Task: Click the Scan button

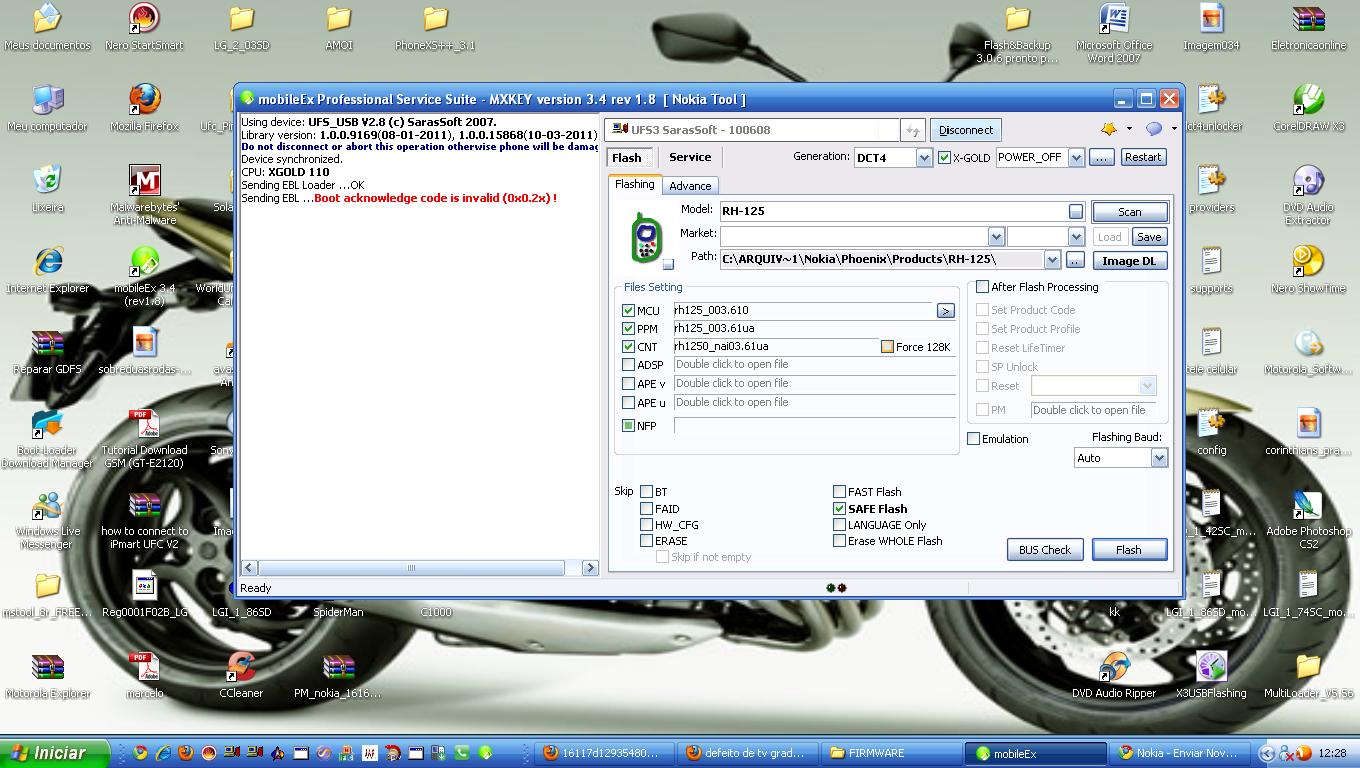Action: pyautogui.click(x=1130, y=212)
